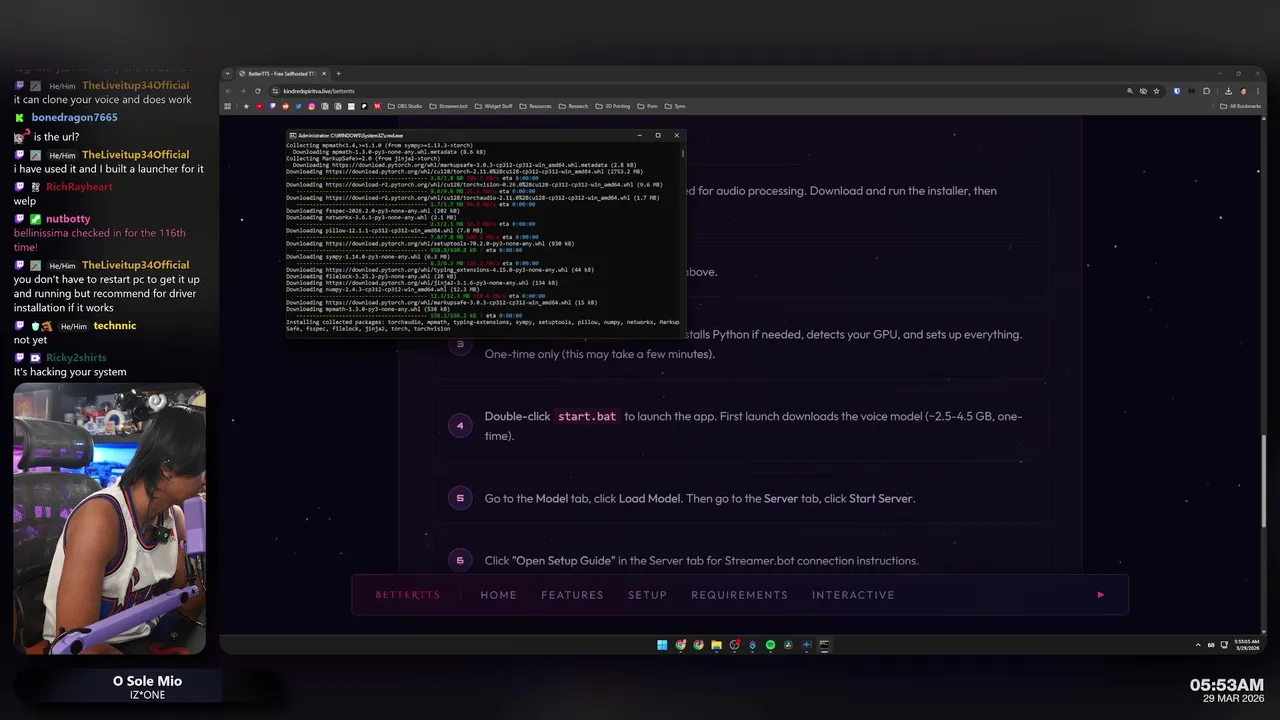Go back using Chrome's back arrow

click(228, 91)
